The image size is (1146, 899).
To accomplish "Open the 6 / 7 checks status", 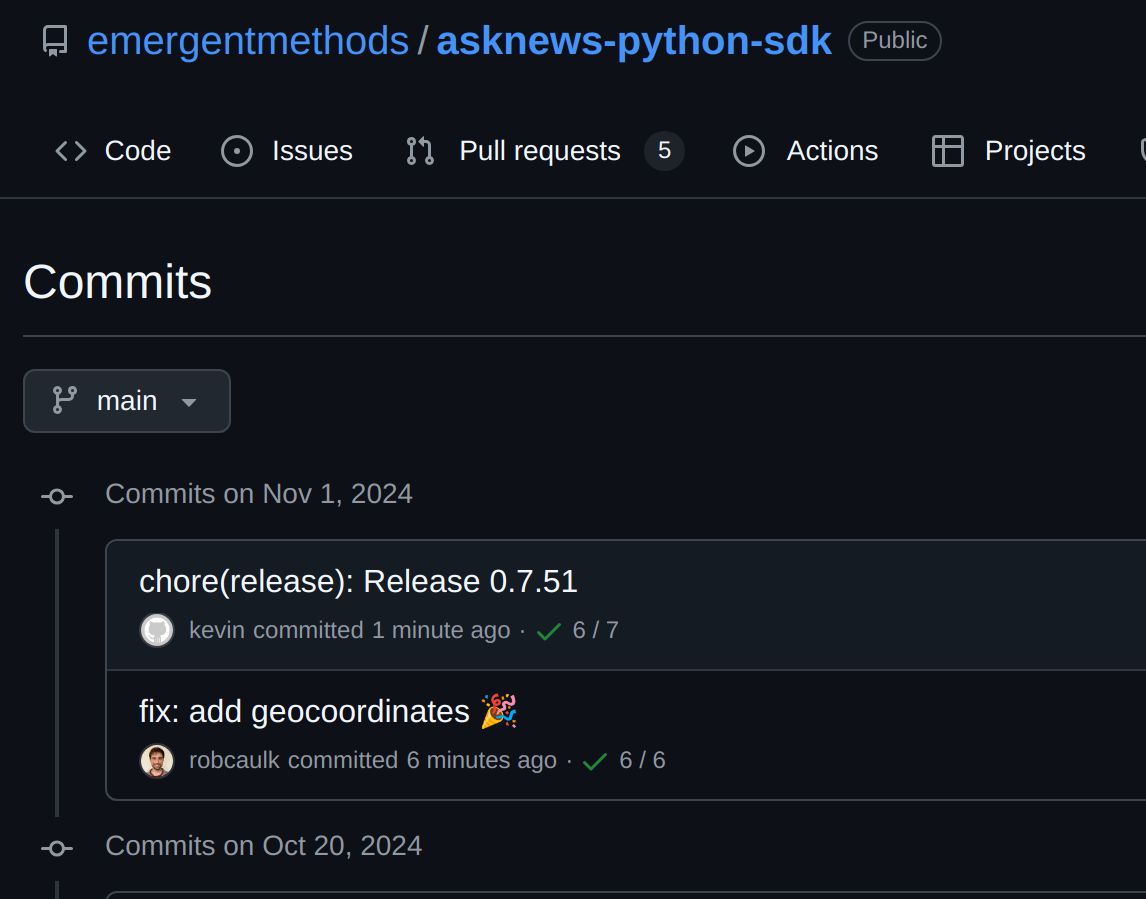I will (596, 630).
